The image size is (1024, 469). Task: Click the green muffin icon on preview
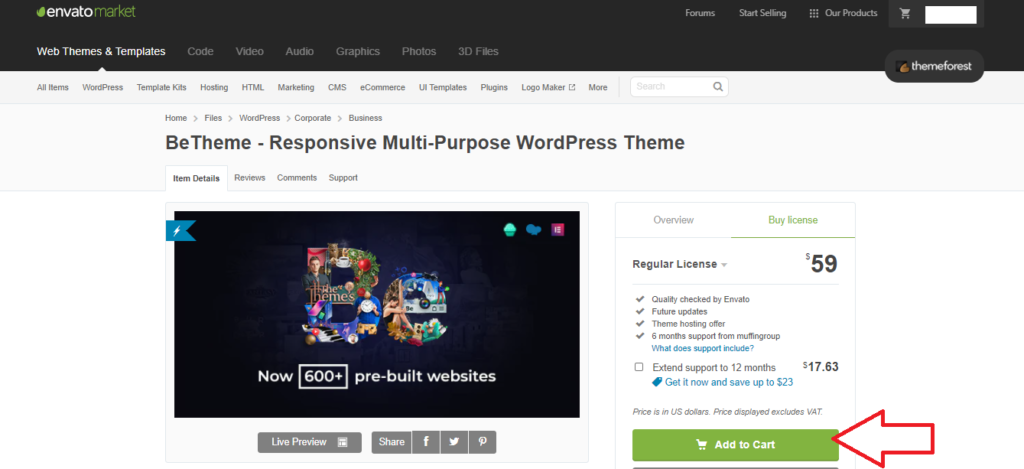509,229
